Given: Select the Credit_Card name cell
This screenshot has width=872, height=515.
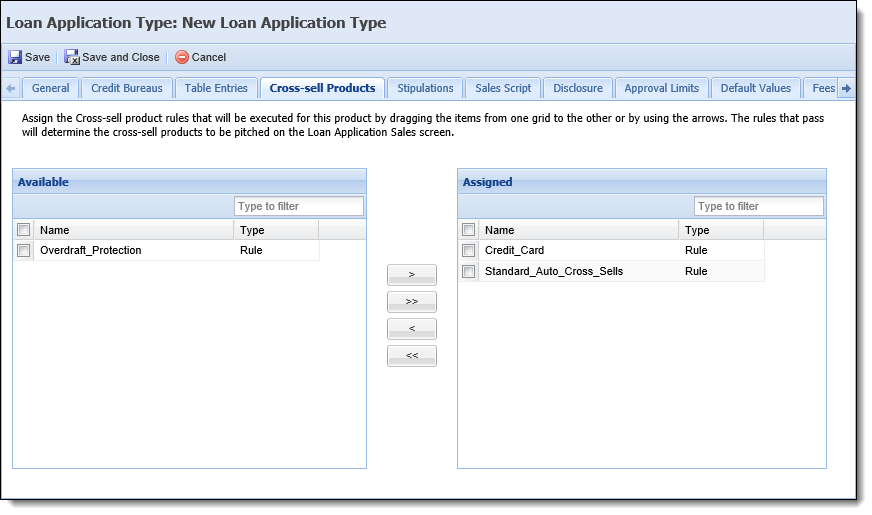Looking at the screenshot, I should (x=578, y=250).
